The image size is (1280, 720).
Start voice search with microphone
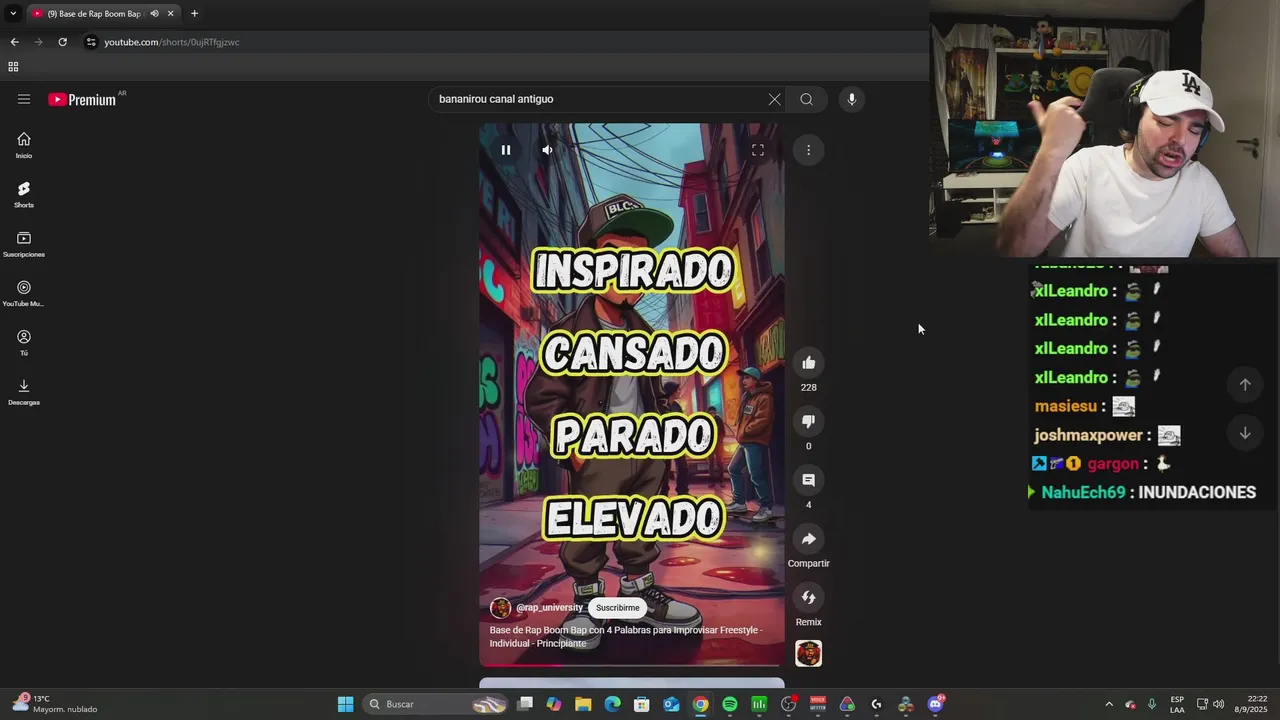click(851, 99)
